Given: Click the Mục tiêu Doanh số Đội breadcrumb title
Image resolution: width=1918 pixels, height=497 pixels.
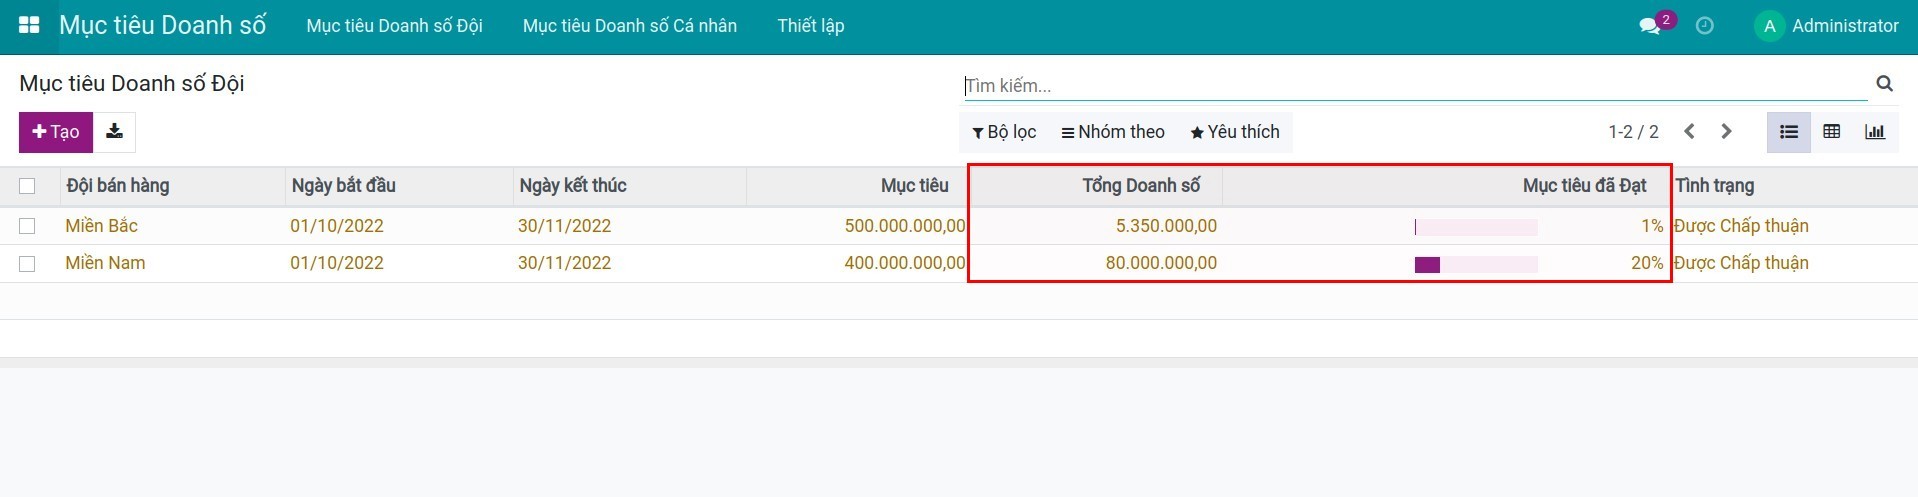Looking at the screenshot, I should click(x=132, y=83).
